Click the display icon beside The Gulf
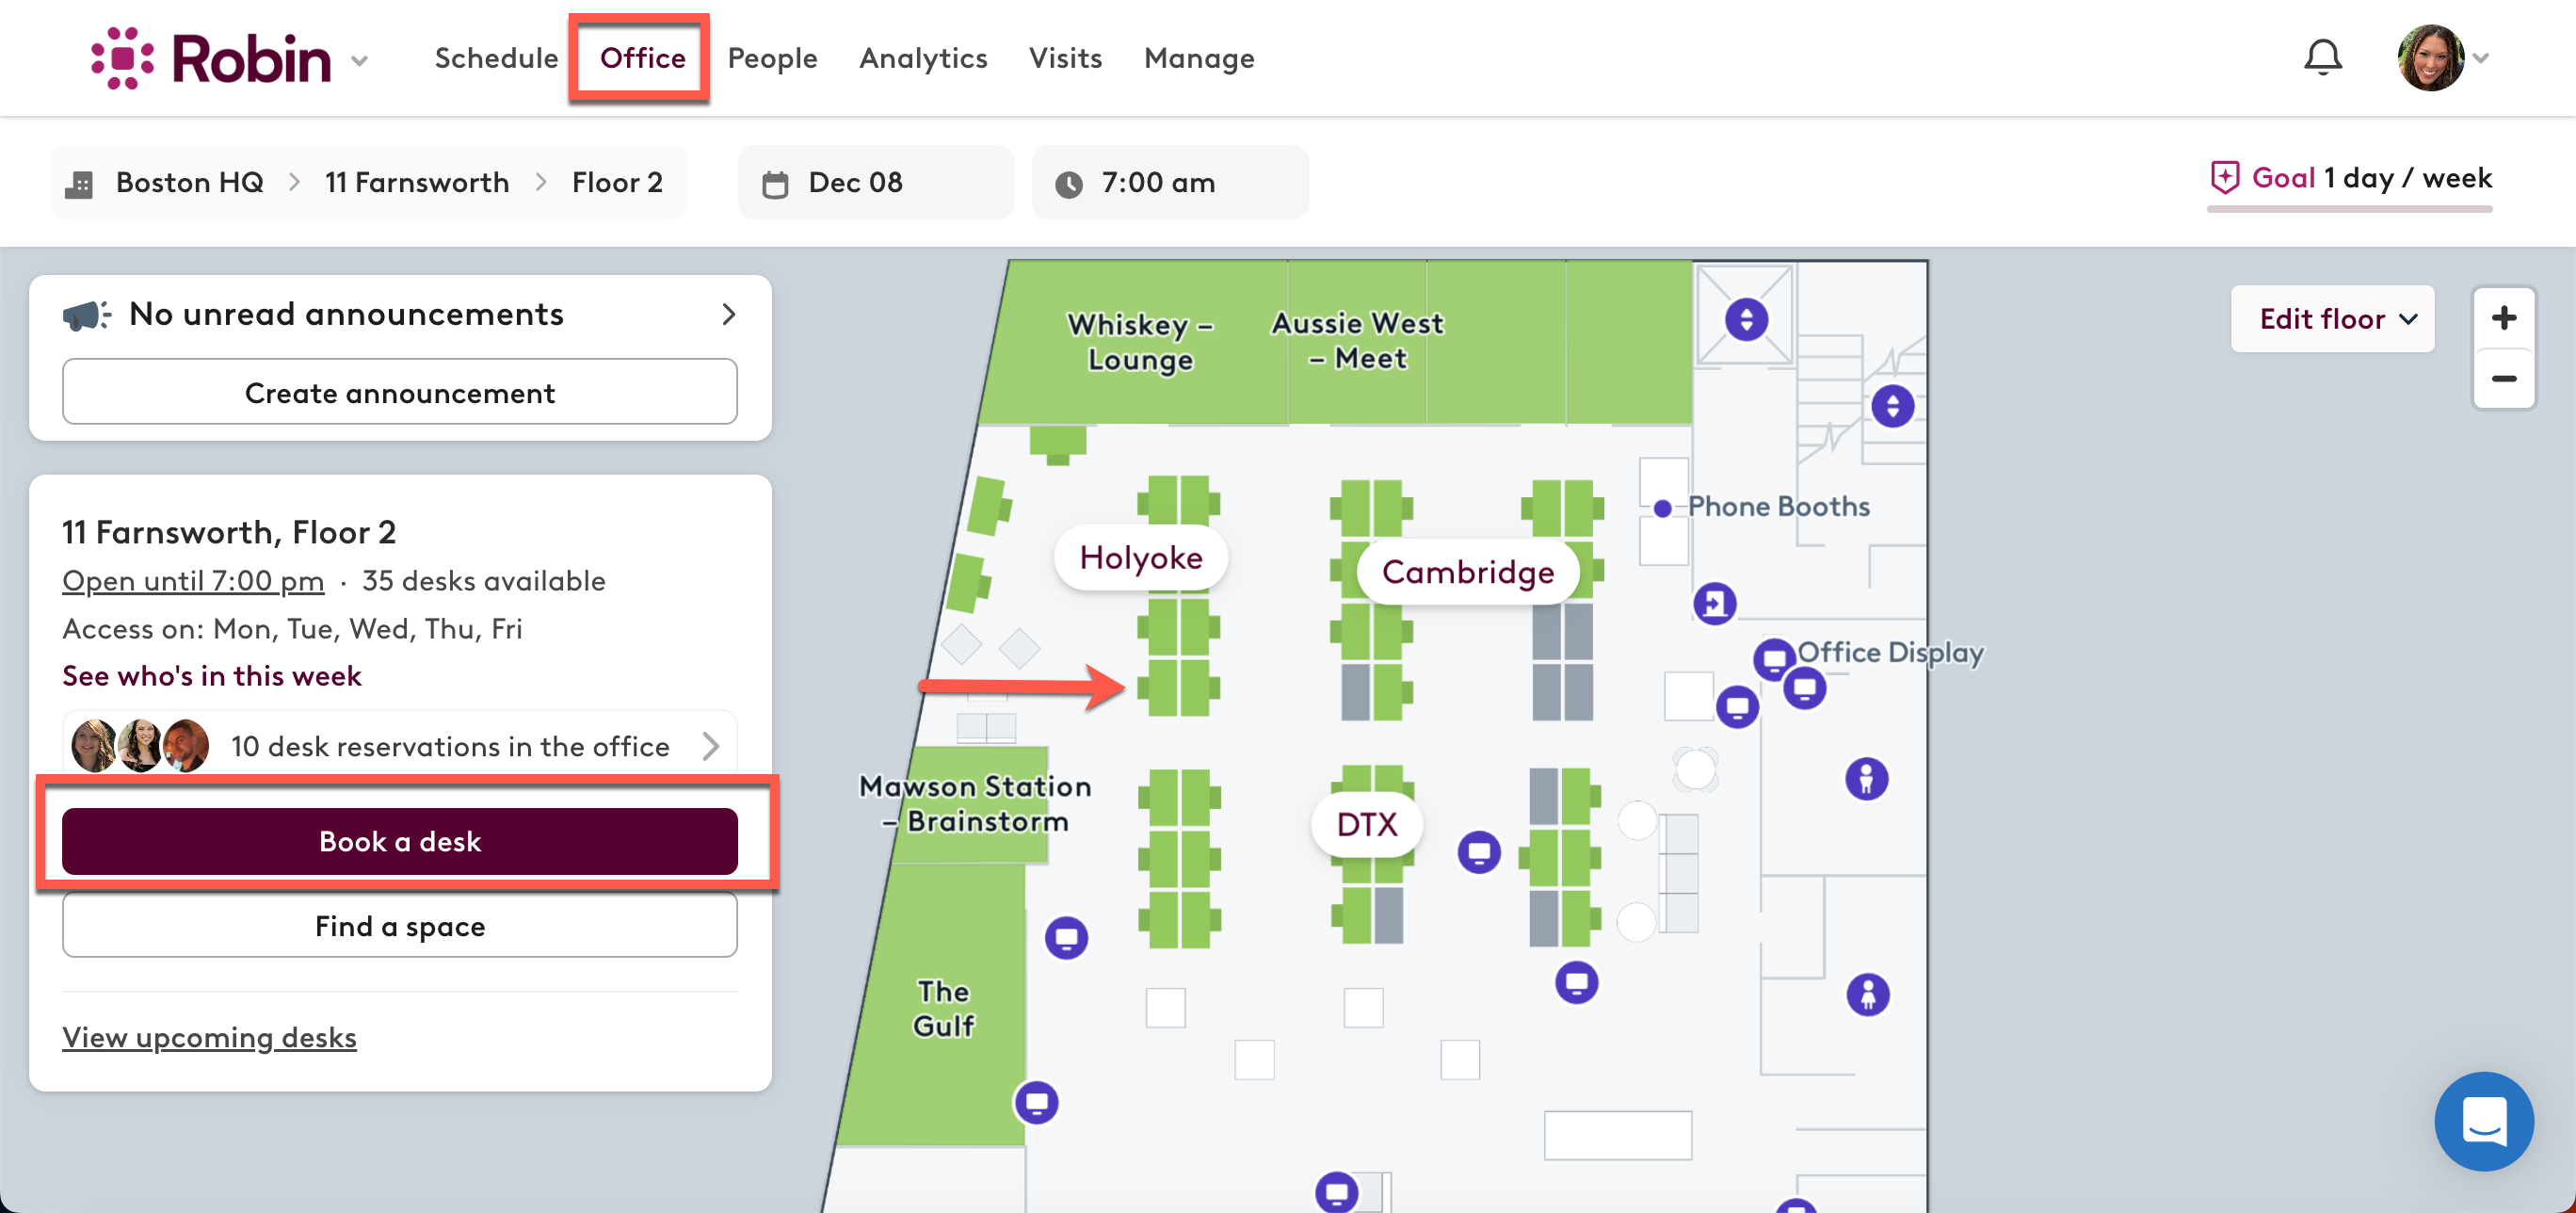 click(x=1036, y=1102)
